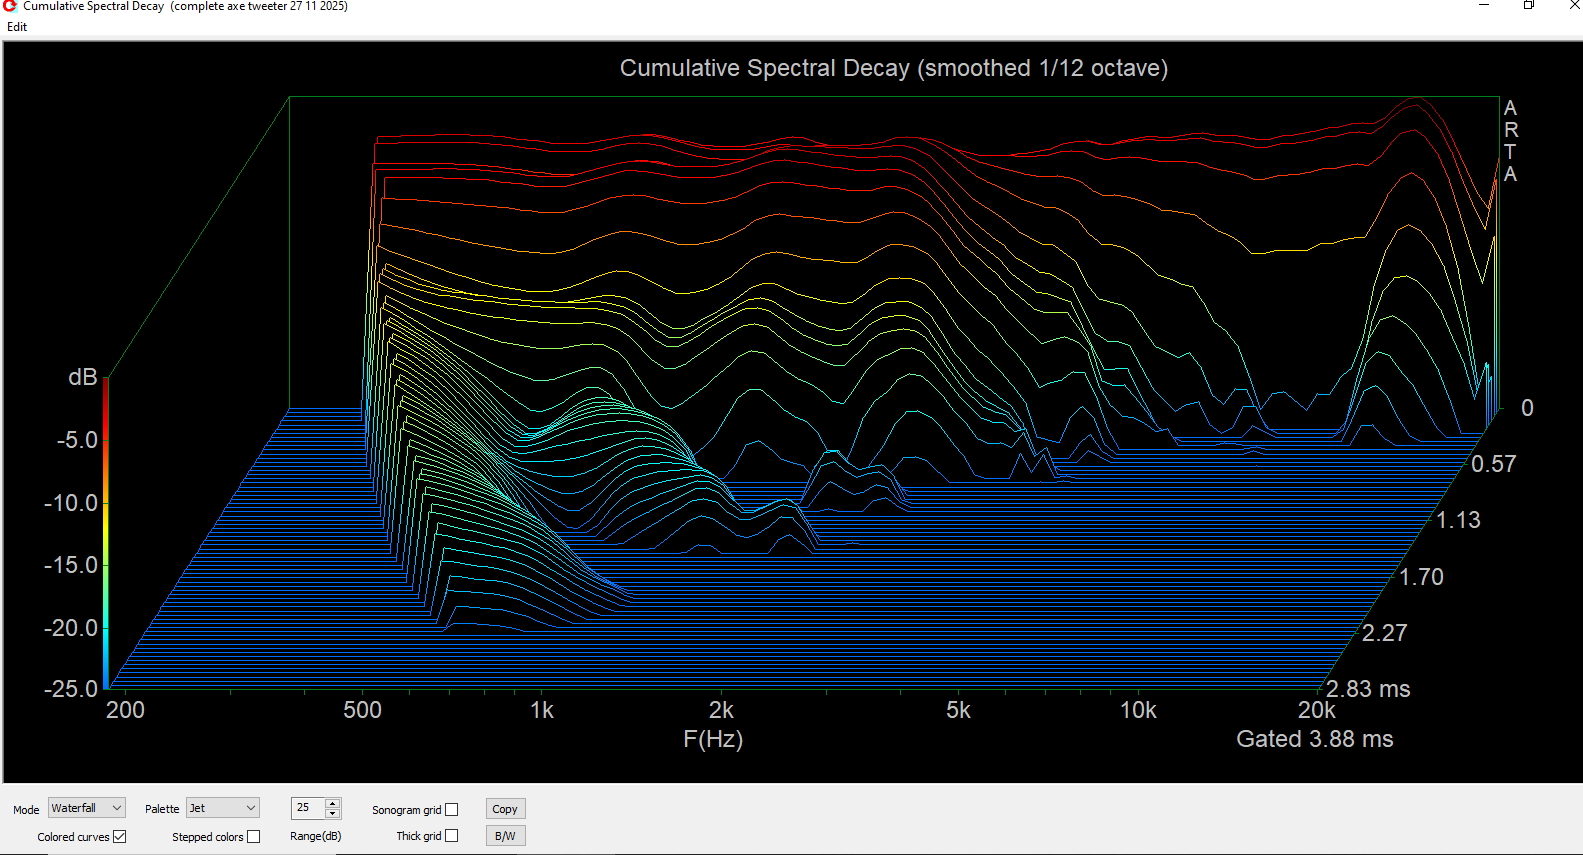Click the chart title text
The image size is (1583, 855).
pos(893,68)
